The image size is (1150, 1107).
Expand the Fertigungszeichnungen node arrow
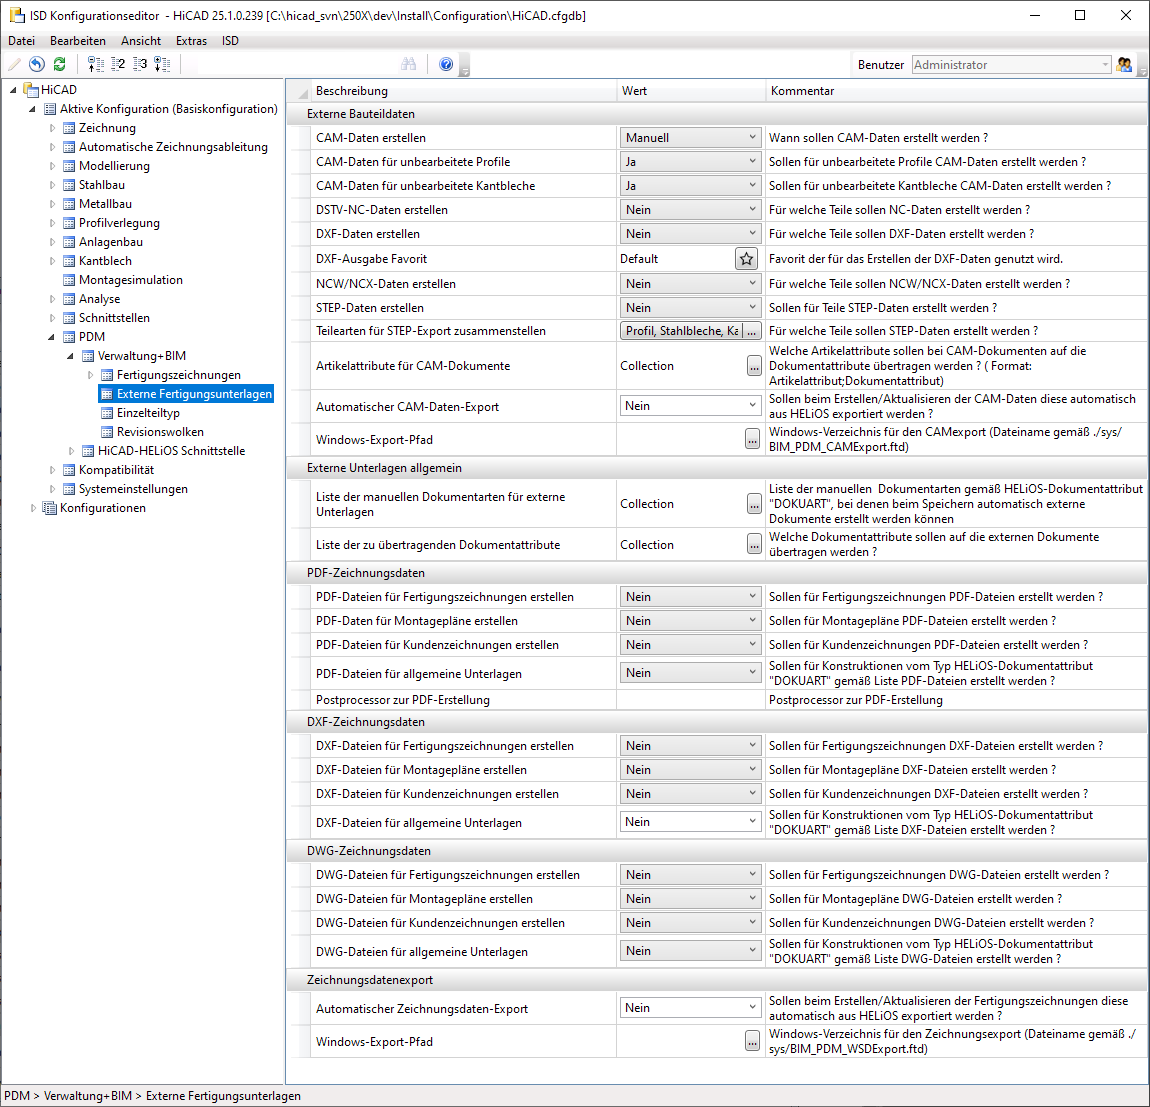[x=90, y=376]
